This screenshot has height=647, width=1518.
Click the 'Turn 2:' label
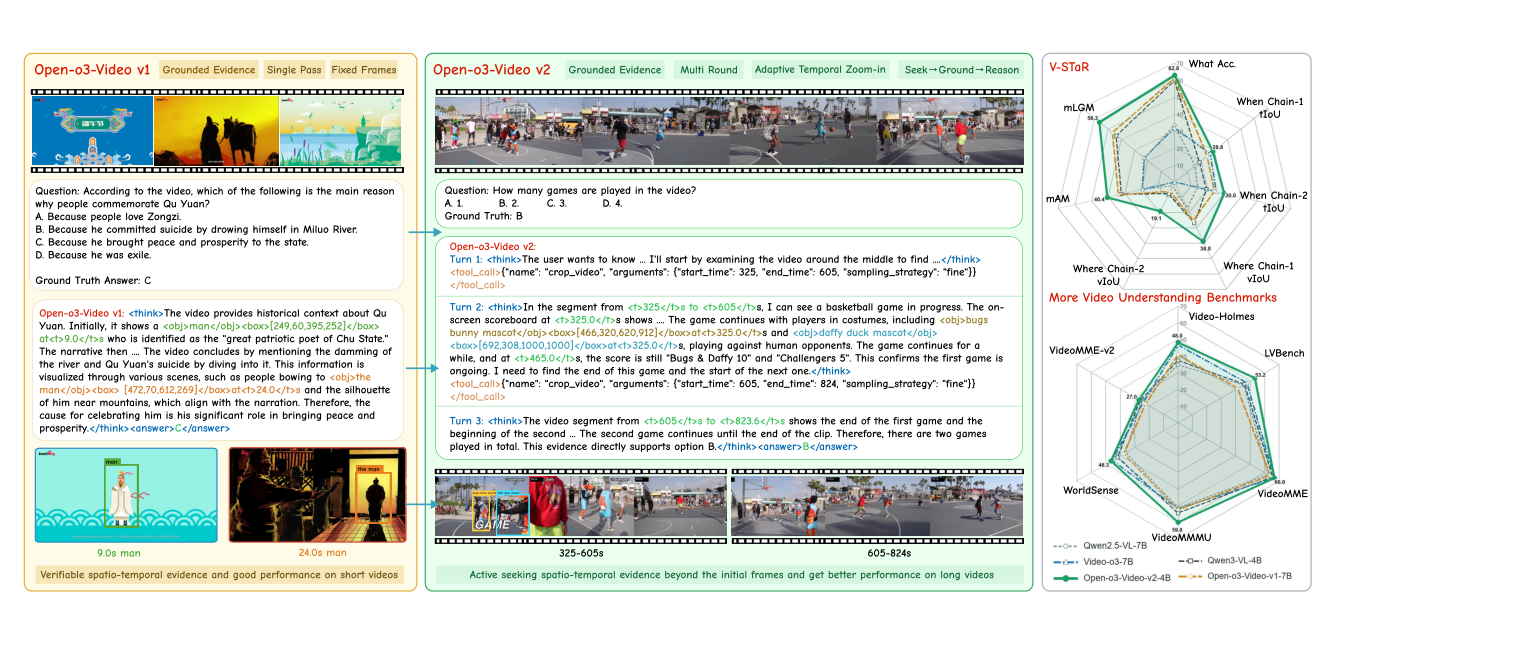coord(464,307)
